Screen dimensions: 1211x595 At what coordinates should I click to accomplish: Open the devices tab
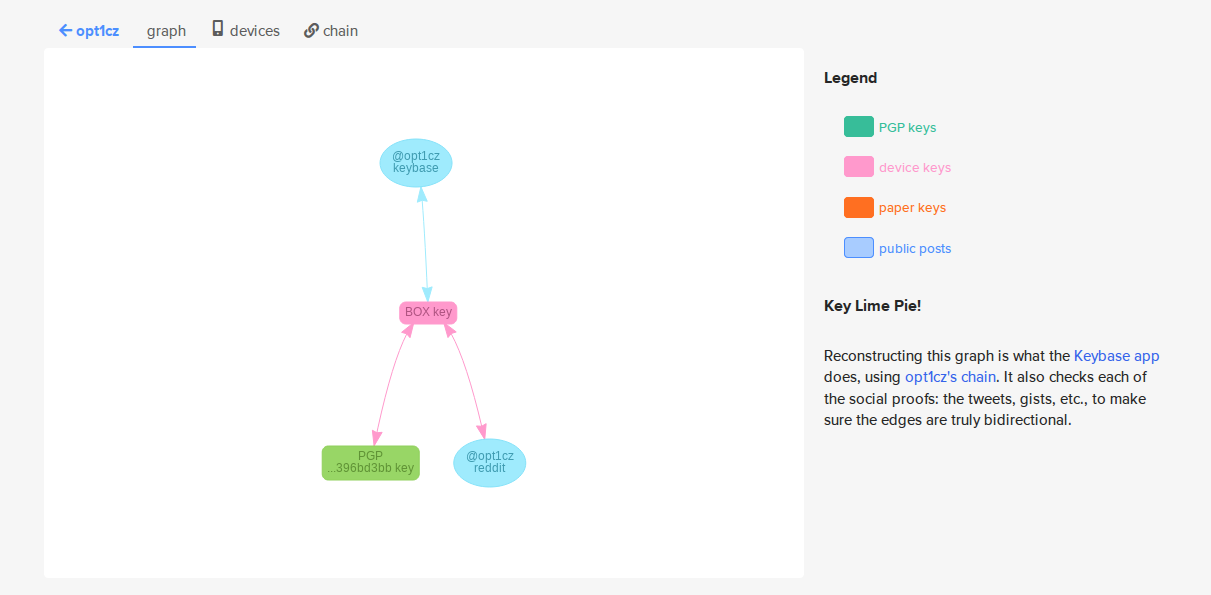(x=245, y=31)
